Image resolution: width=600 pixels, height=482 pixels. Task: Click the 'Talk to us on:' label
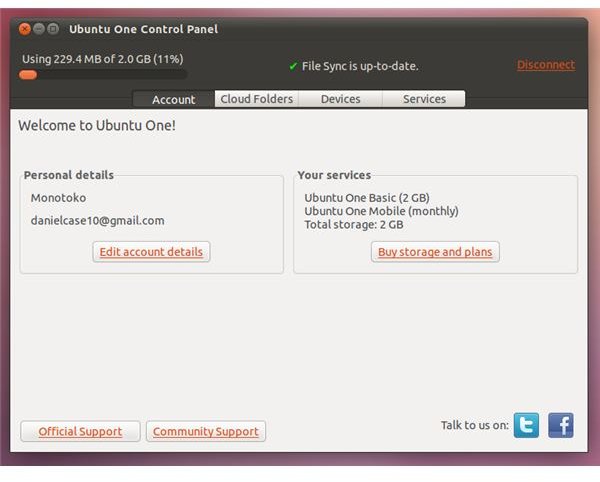coord(474,425)
